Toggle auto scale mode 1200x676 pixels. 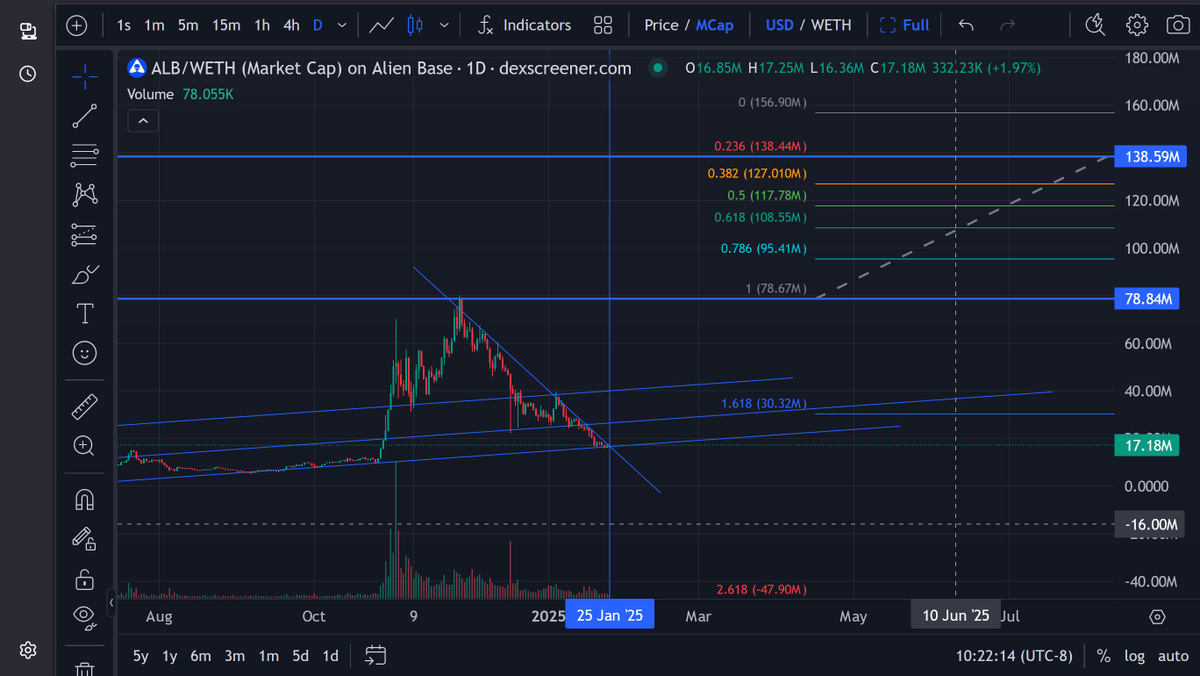(x=1173, y=656)
